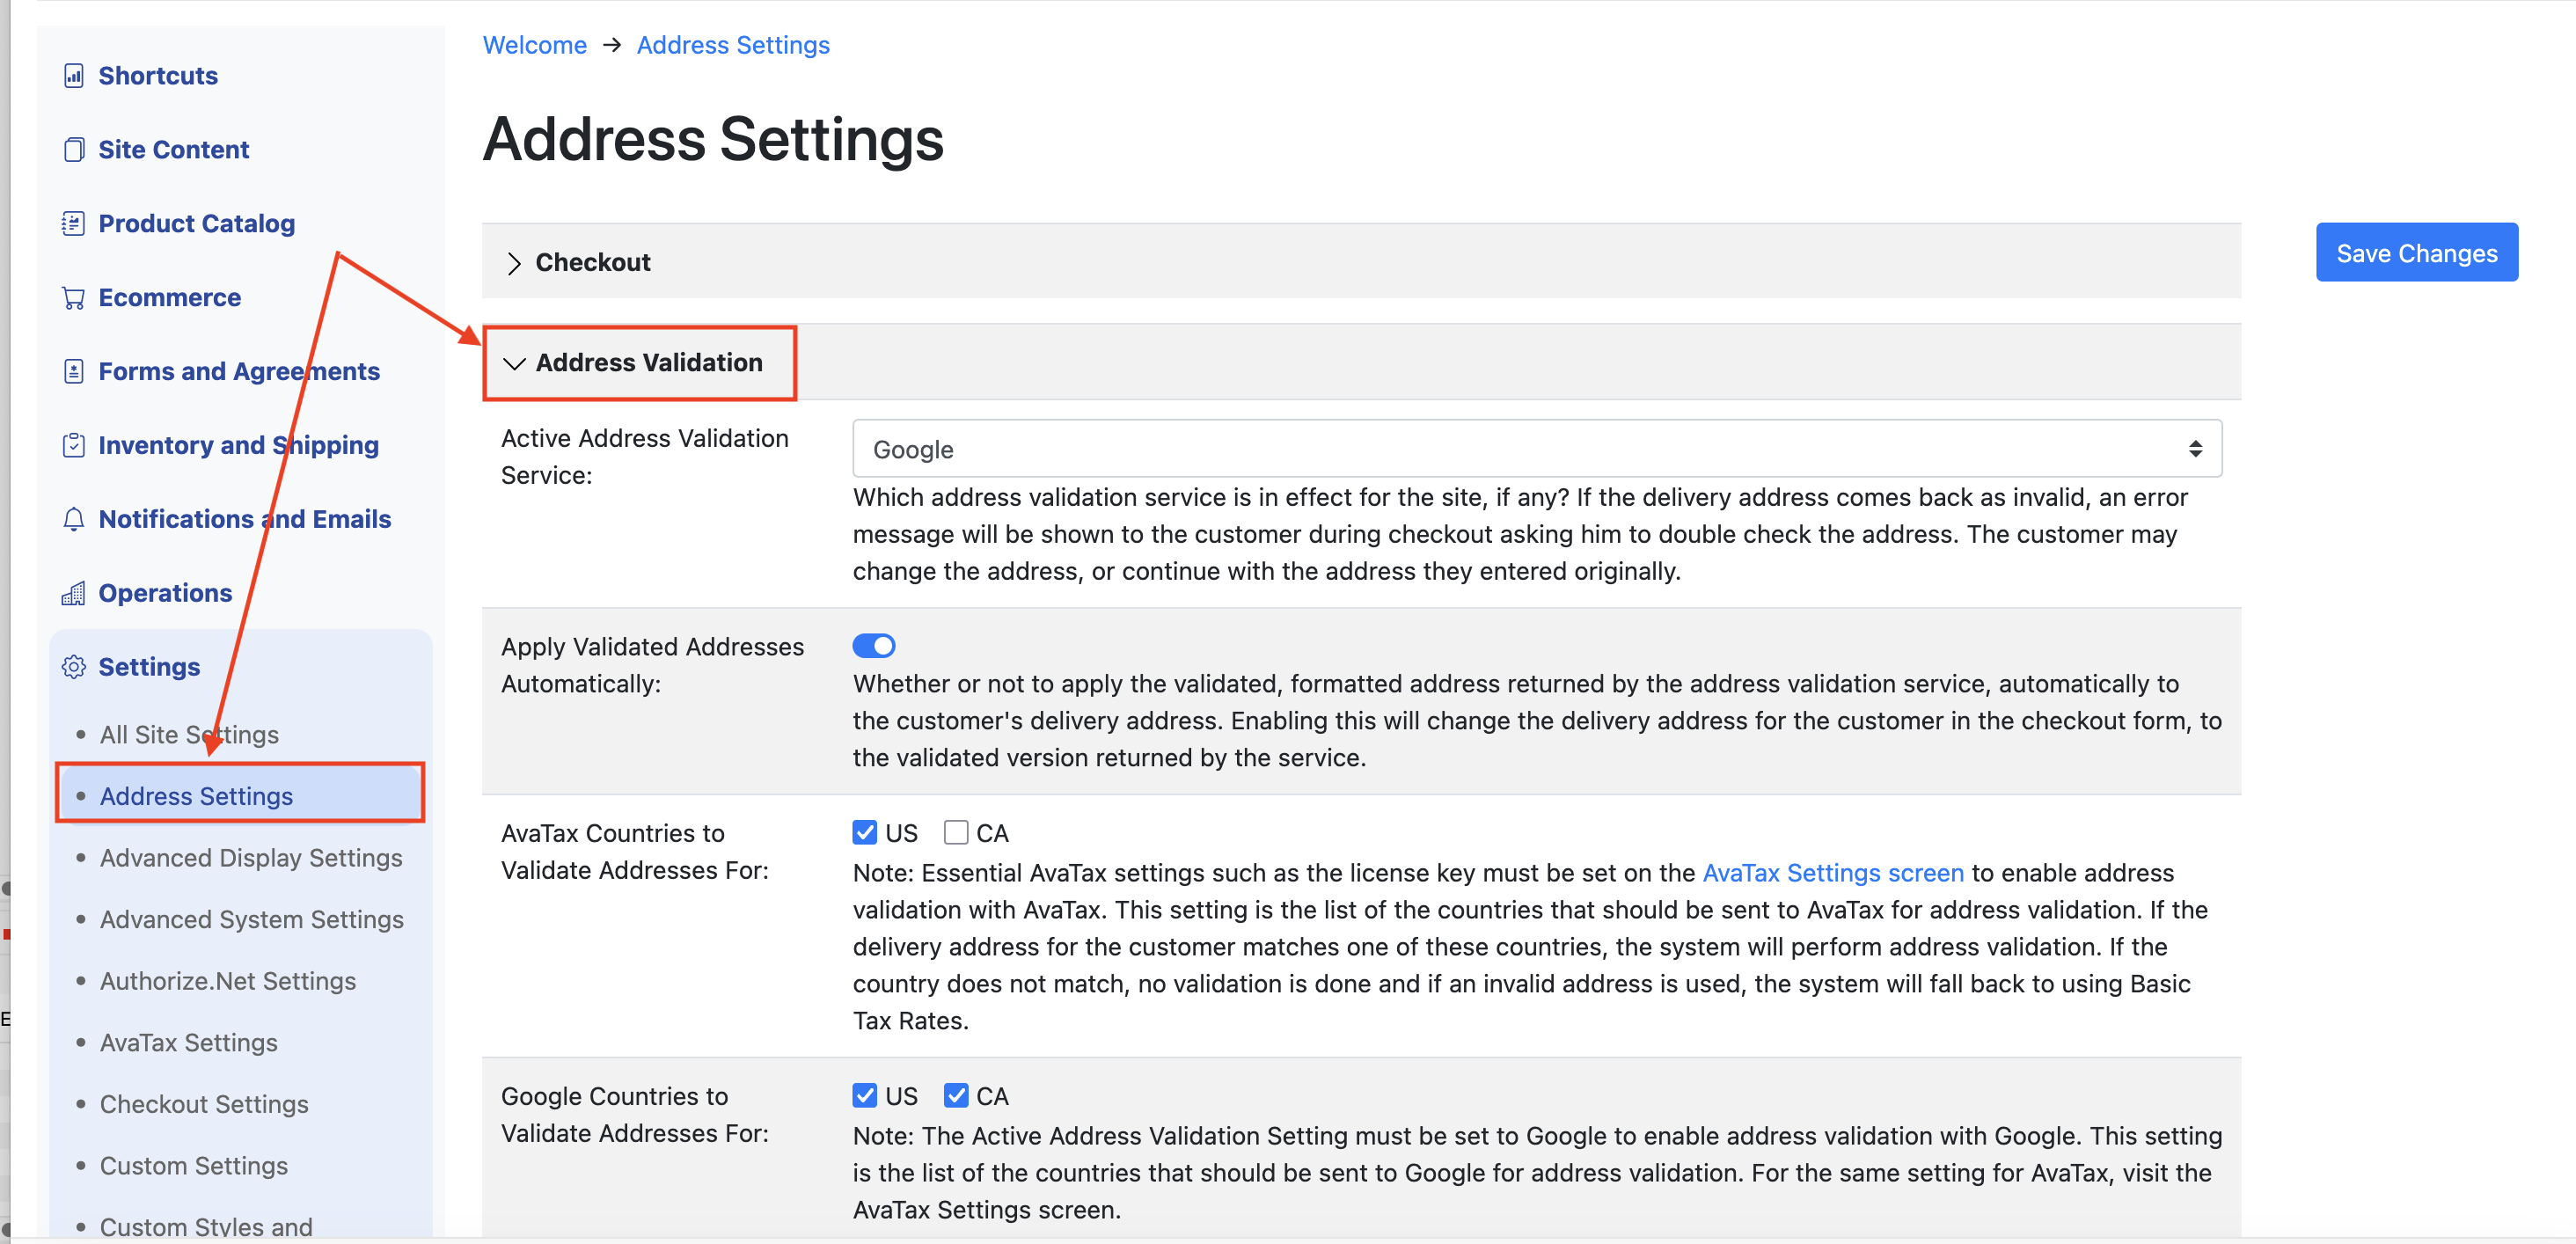Uncheck CA under Google Countries
The height and width of the screenshot is (1244, 2576).
click(956, 1096)
